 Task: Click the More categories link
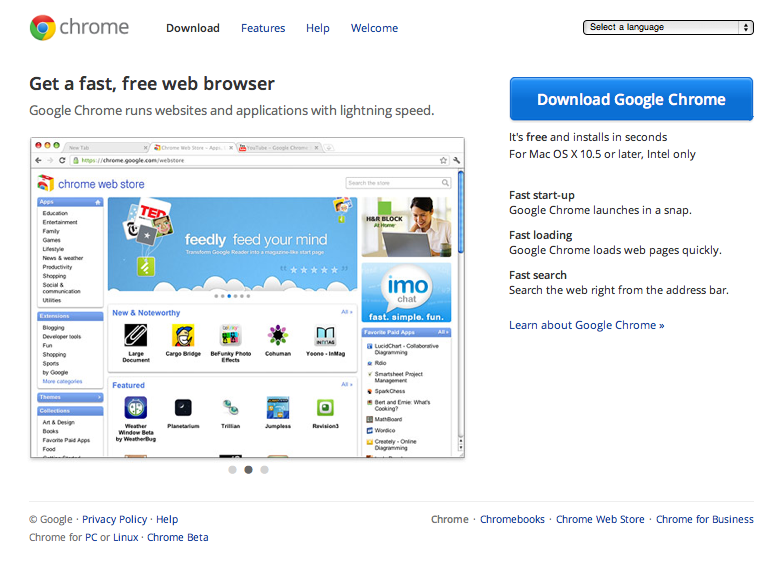(62, 382)
